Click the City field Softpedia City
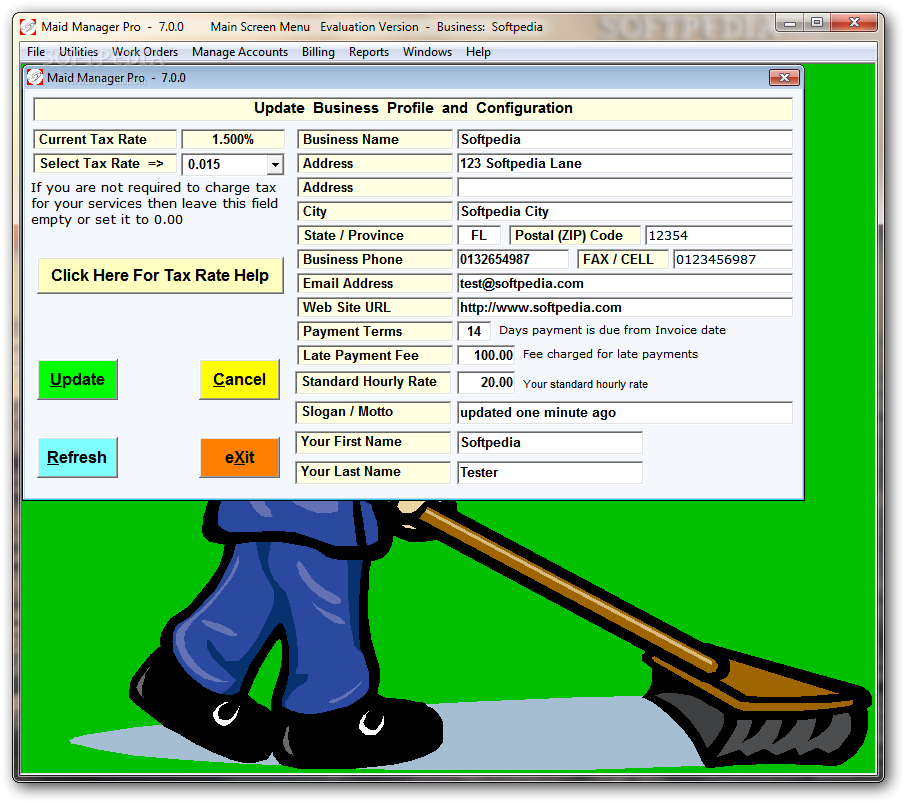This screenshot has width=905, height=803. pyautogui.click(x=624, y=211)
